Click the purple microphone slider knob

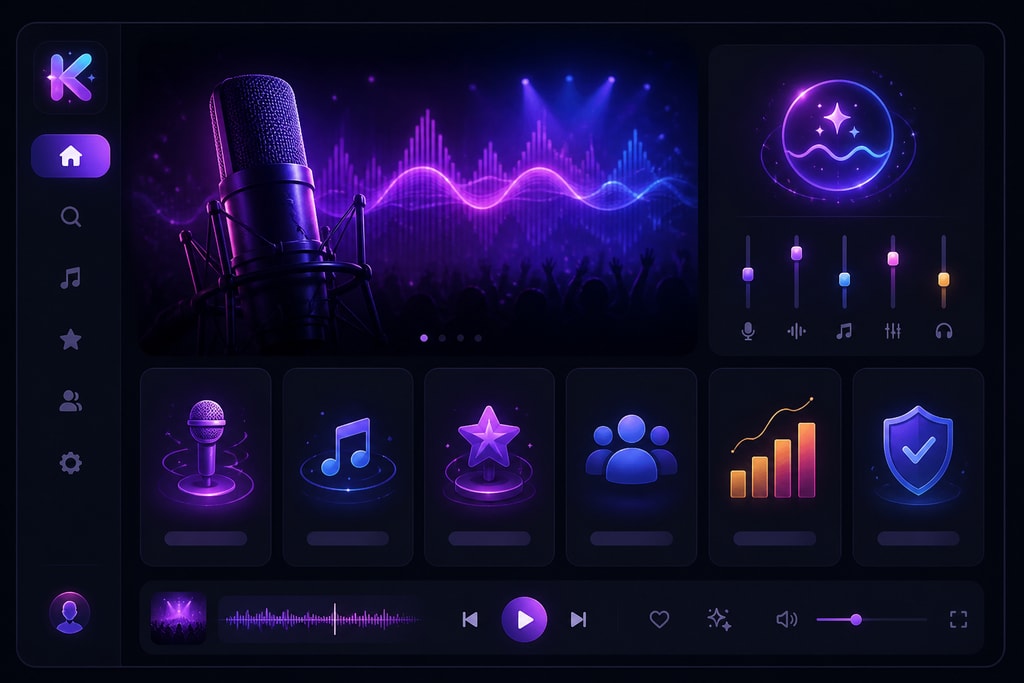point(748,274)
